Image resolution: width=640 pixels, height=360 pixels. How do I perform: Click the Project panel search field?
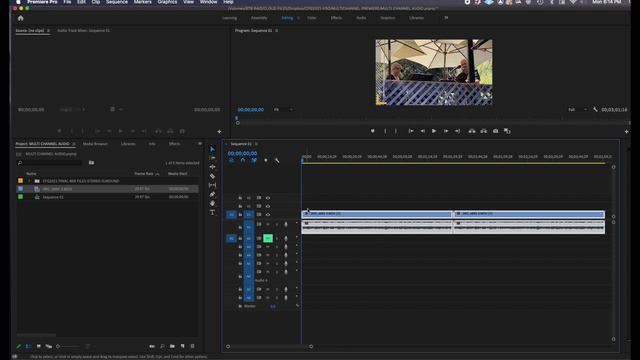[50, 163]
